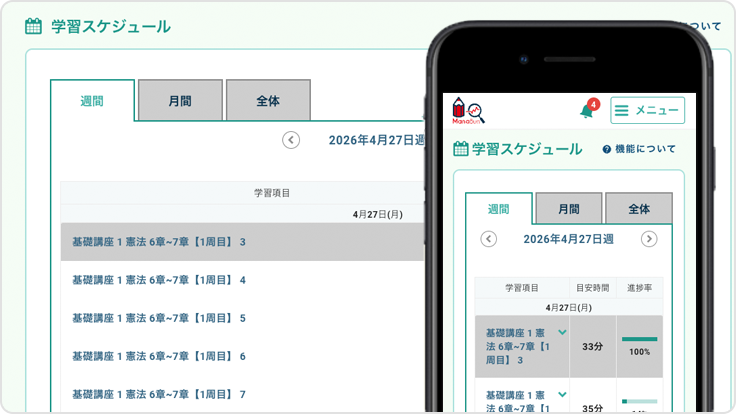Open the desktop 全体 tab
Image resolution: width=736 pixels, height=414 pixels.
[x=268, y=100]
